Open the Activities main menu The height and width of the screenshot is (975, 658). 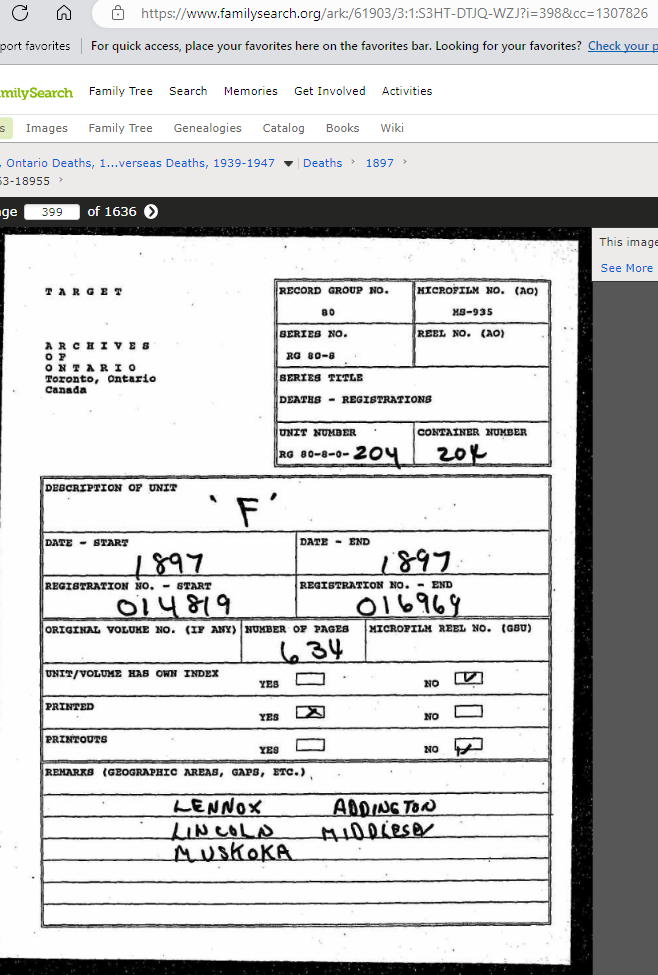407,91
